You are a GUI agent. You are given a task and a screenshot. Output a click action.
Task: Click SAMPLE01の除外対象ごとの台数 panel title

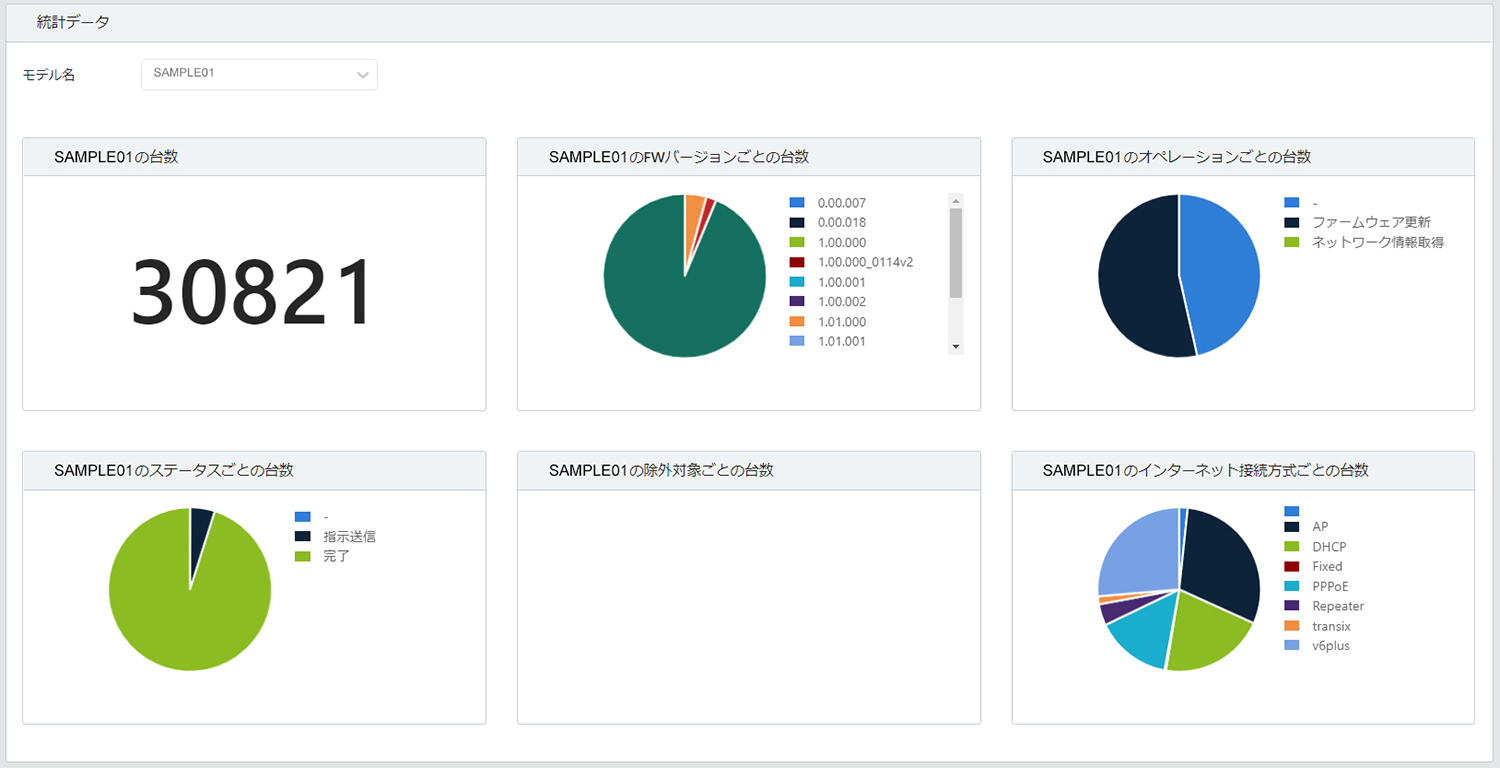coord(661,470)
